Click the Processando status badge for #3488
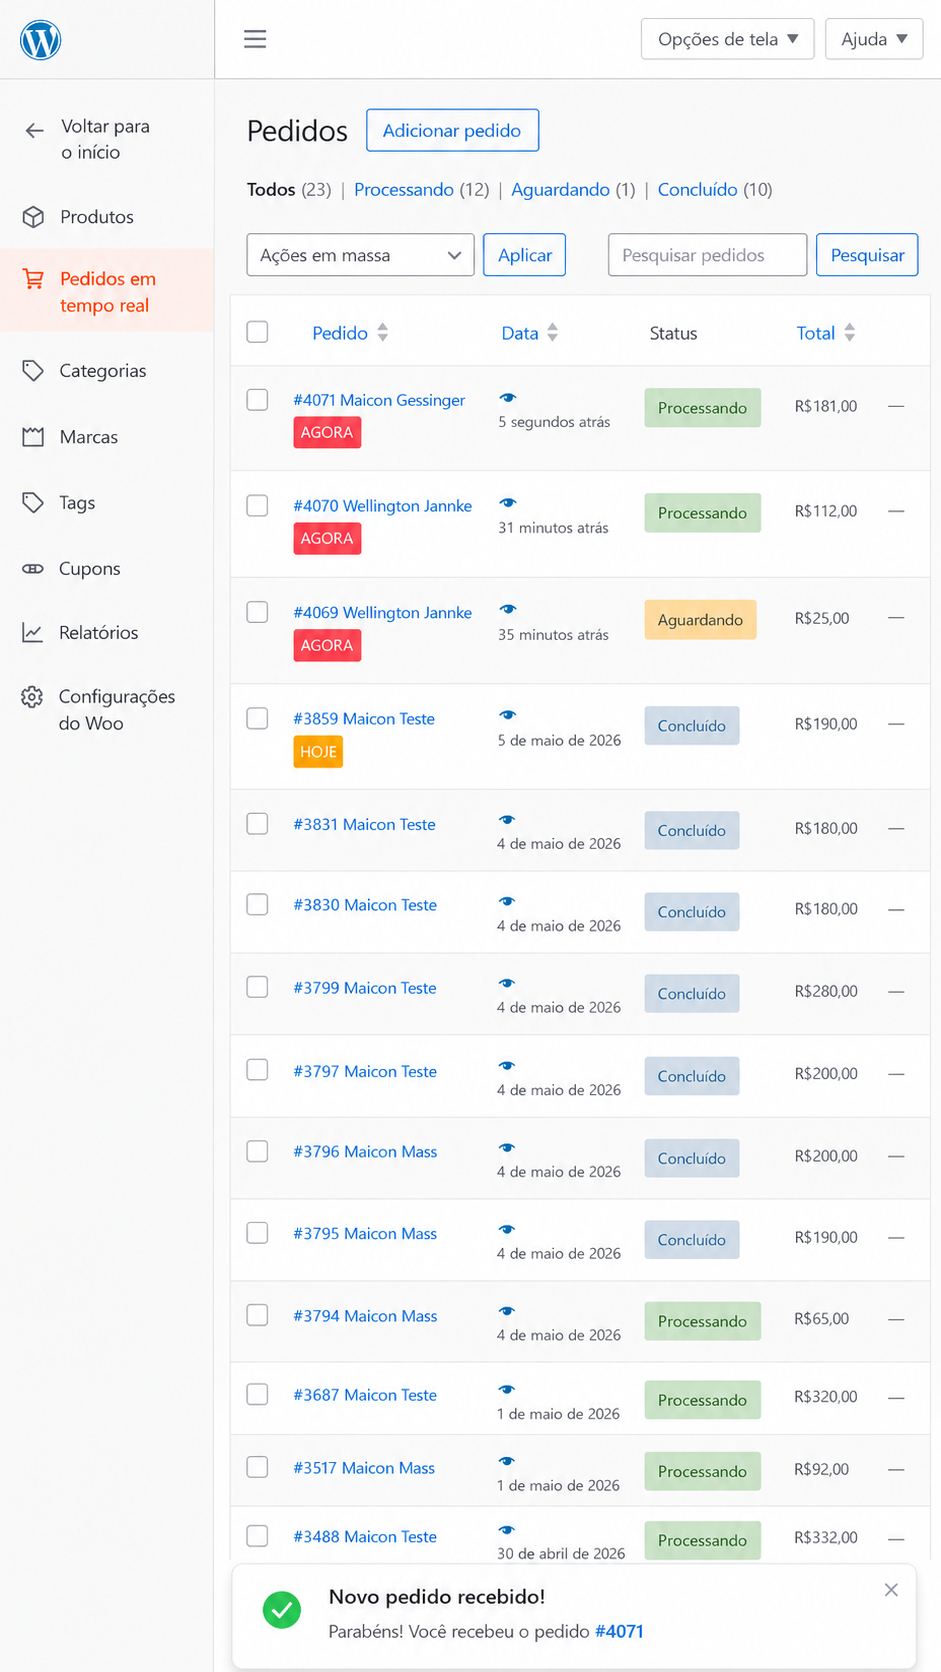The height and width of the screenshot is (1672, 941). tap(702, 1540)
